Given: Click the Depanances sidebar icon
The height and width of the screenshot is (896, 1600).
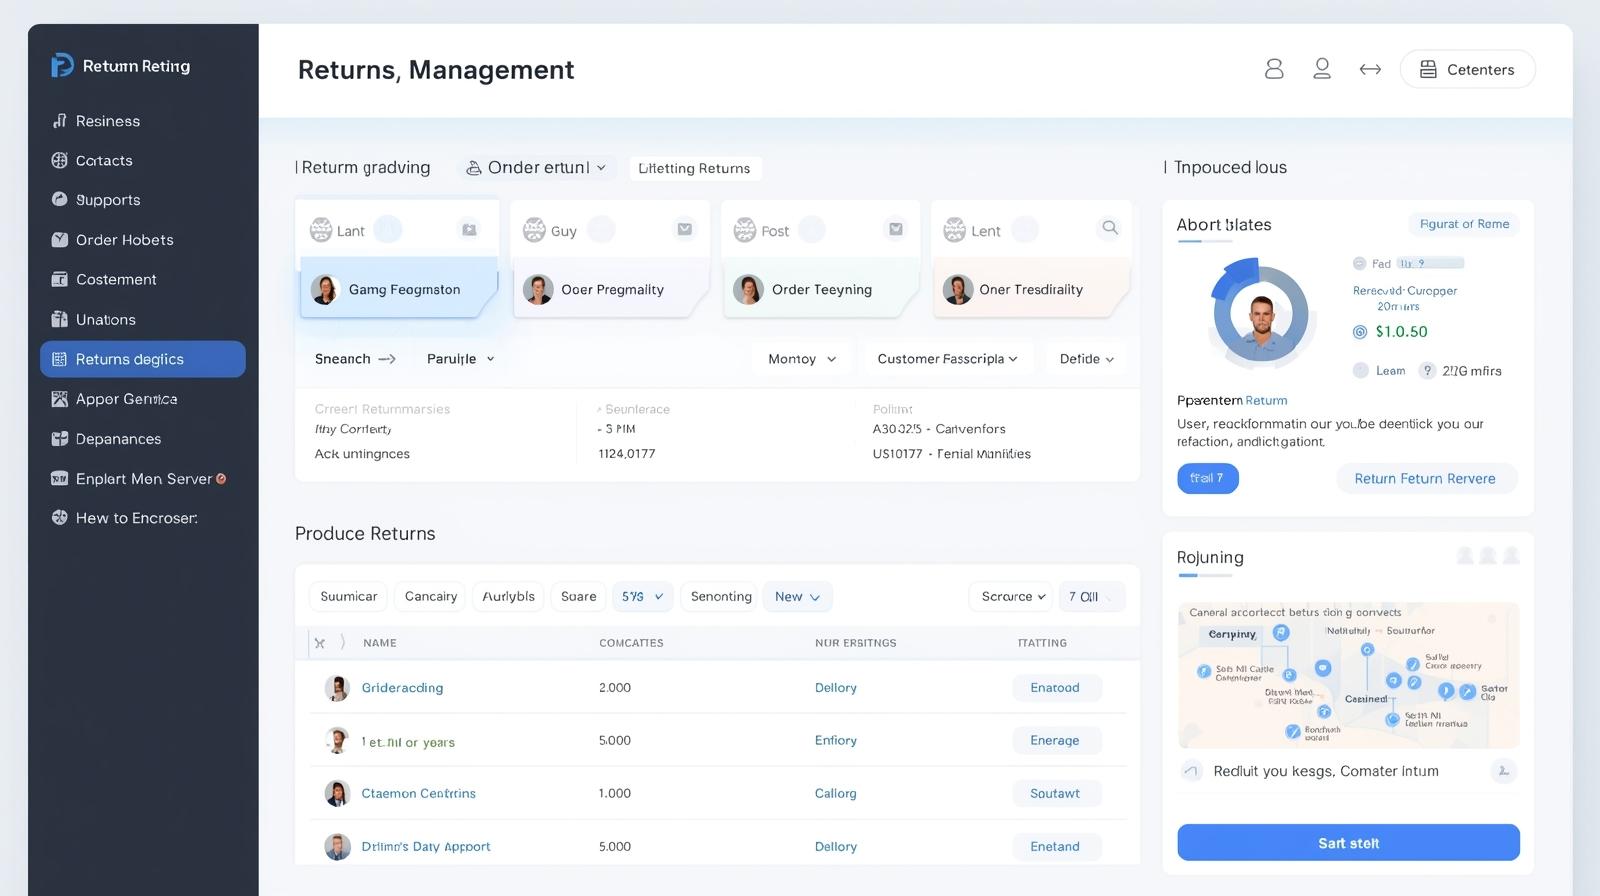Looking at the screenshot, I should click(60, 439).
